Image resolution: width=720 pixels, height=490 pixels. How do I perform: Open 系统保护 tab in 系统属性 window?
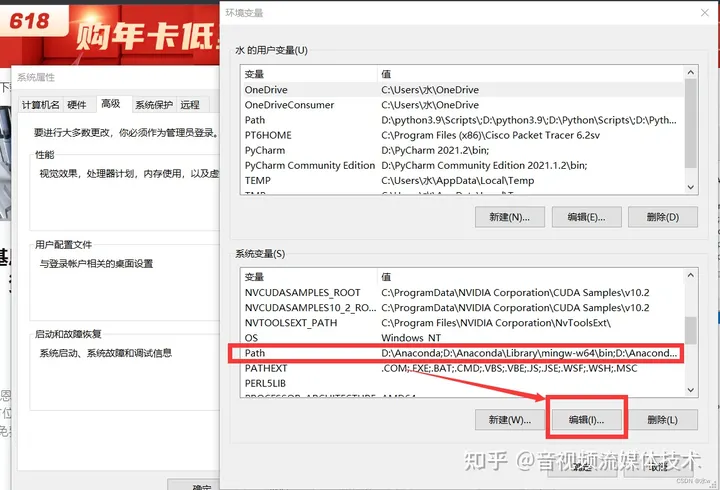pyautogui.click(x=154, y=105)
